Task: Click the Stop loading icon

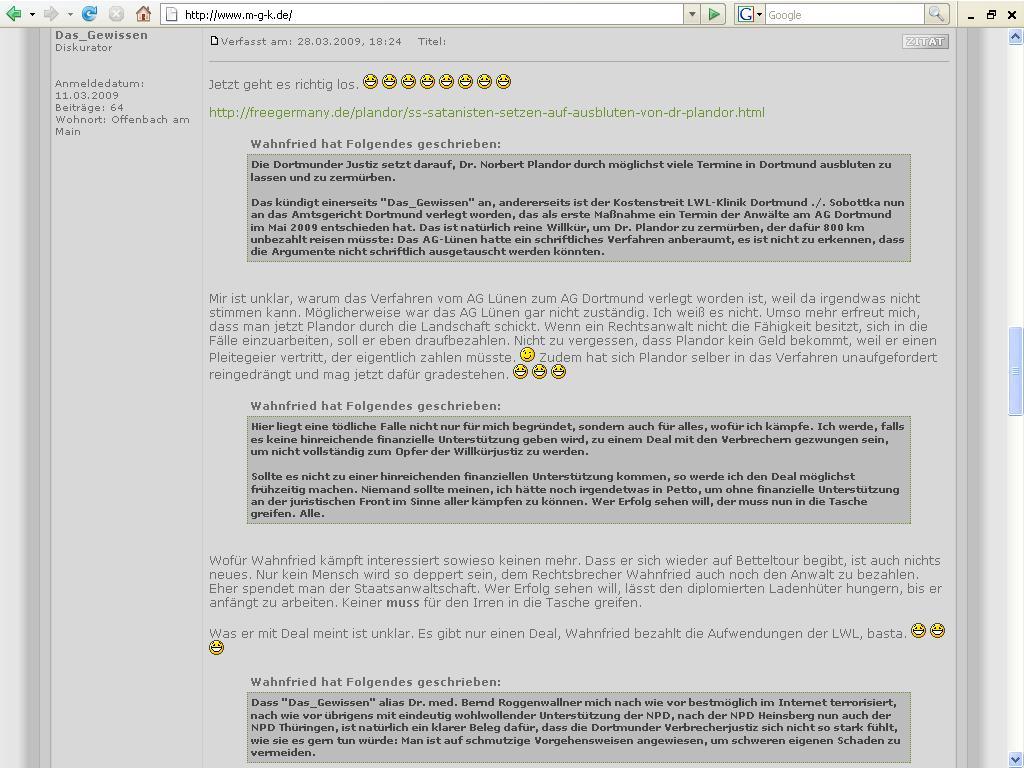Action: pos(116,14)
